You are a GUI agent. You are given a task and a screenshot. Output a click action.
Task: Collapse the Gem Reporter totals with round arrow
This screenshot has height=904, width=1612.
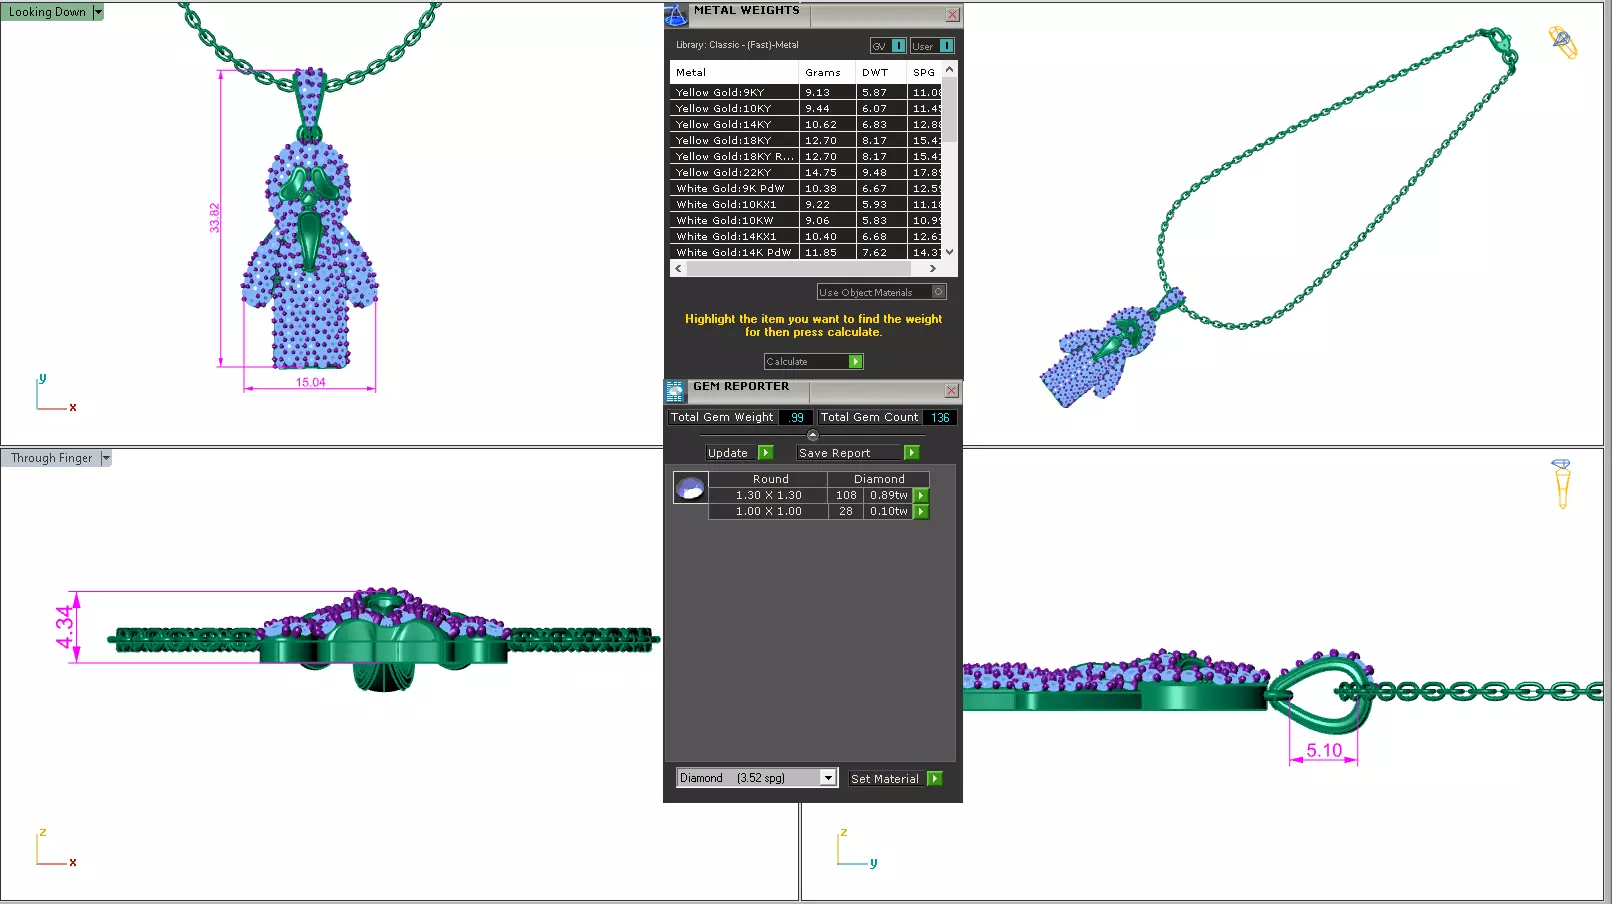(812, 435)
